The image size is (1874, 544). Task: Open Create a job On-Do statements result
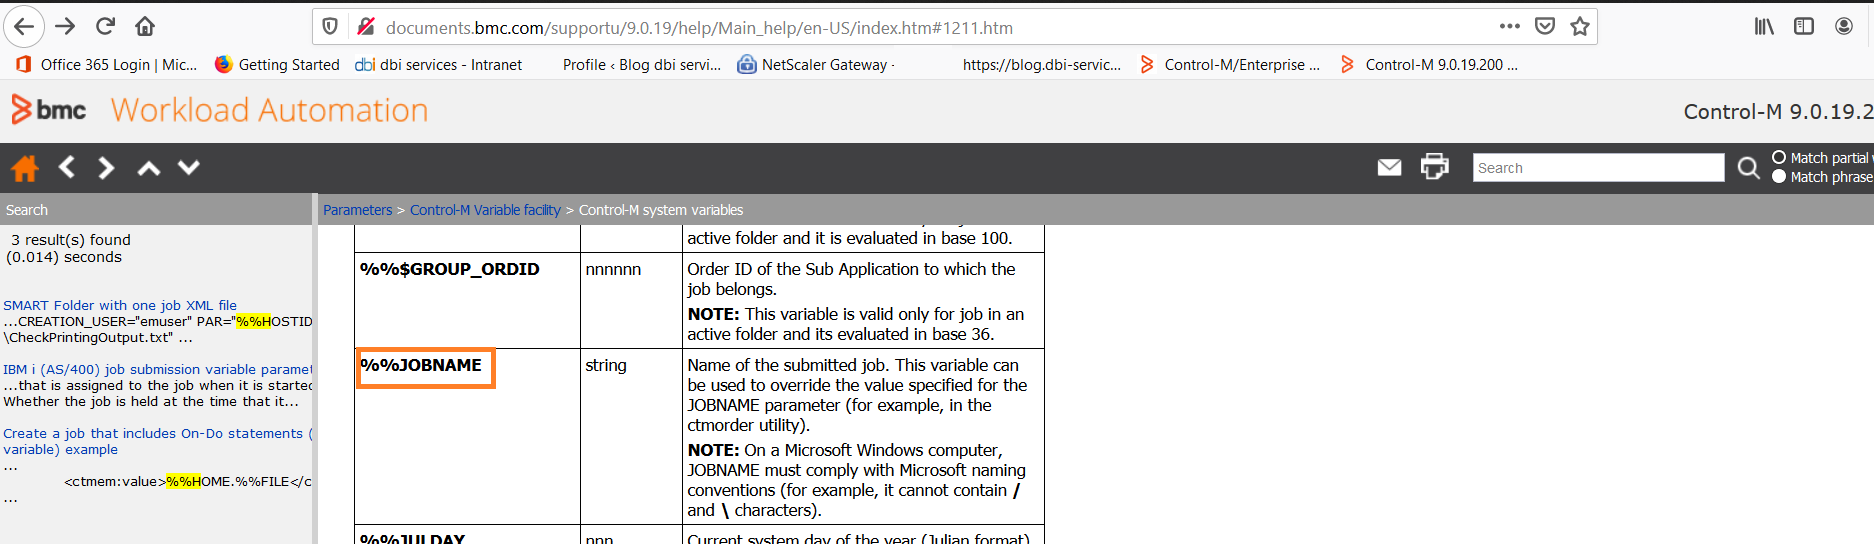(x=158, y=441)
